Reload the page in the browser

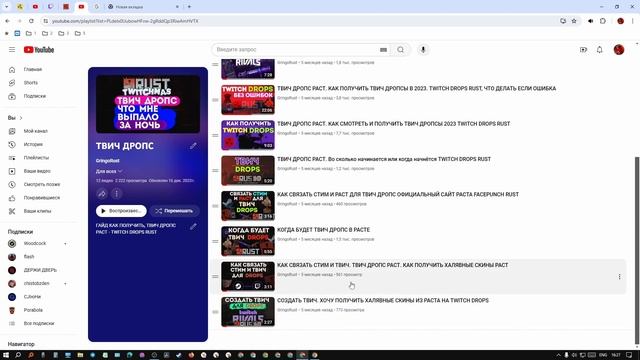[x=31, y=21]
